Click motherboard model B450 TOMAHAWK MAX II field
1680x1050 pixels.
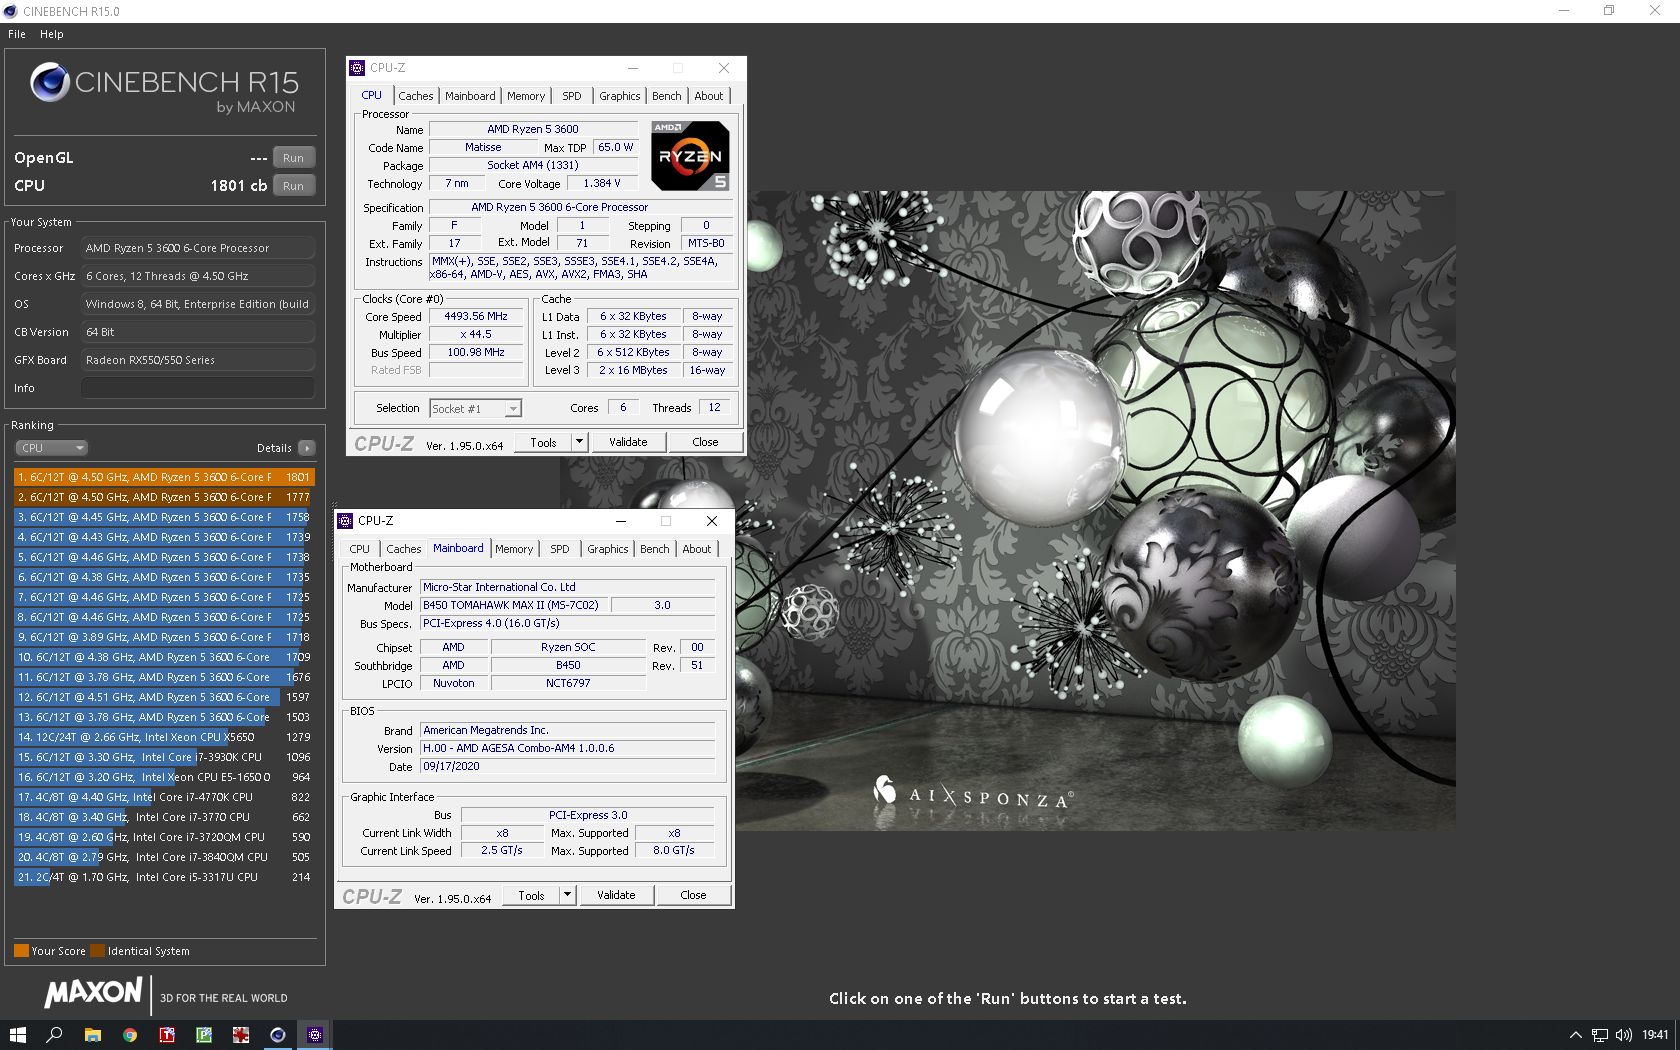[x=513, y=605]
